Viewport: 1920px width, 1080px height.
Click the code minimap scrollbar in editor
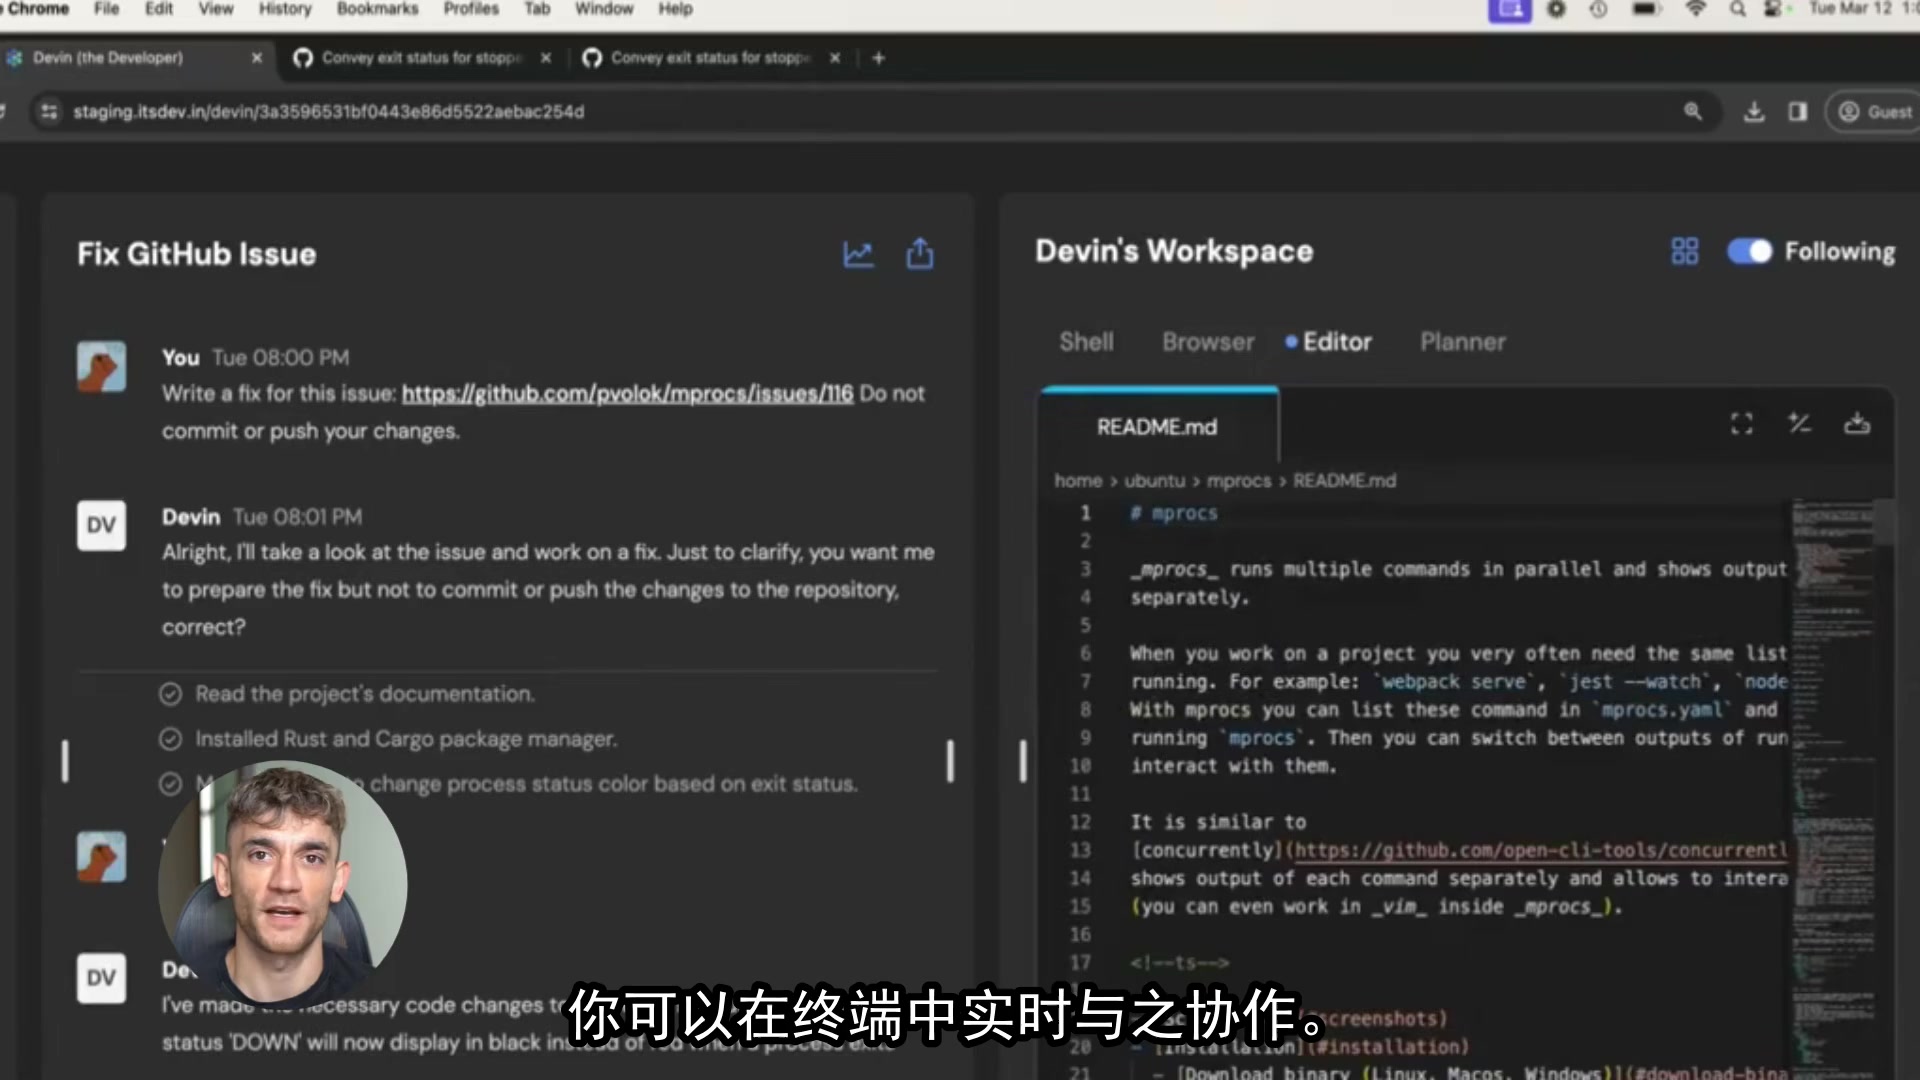[x=1884, y=523]
